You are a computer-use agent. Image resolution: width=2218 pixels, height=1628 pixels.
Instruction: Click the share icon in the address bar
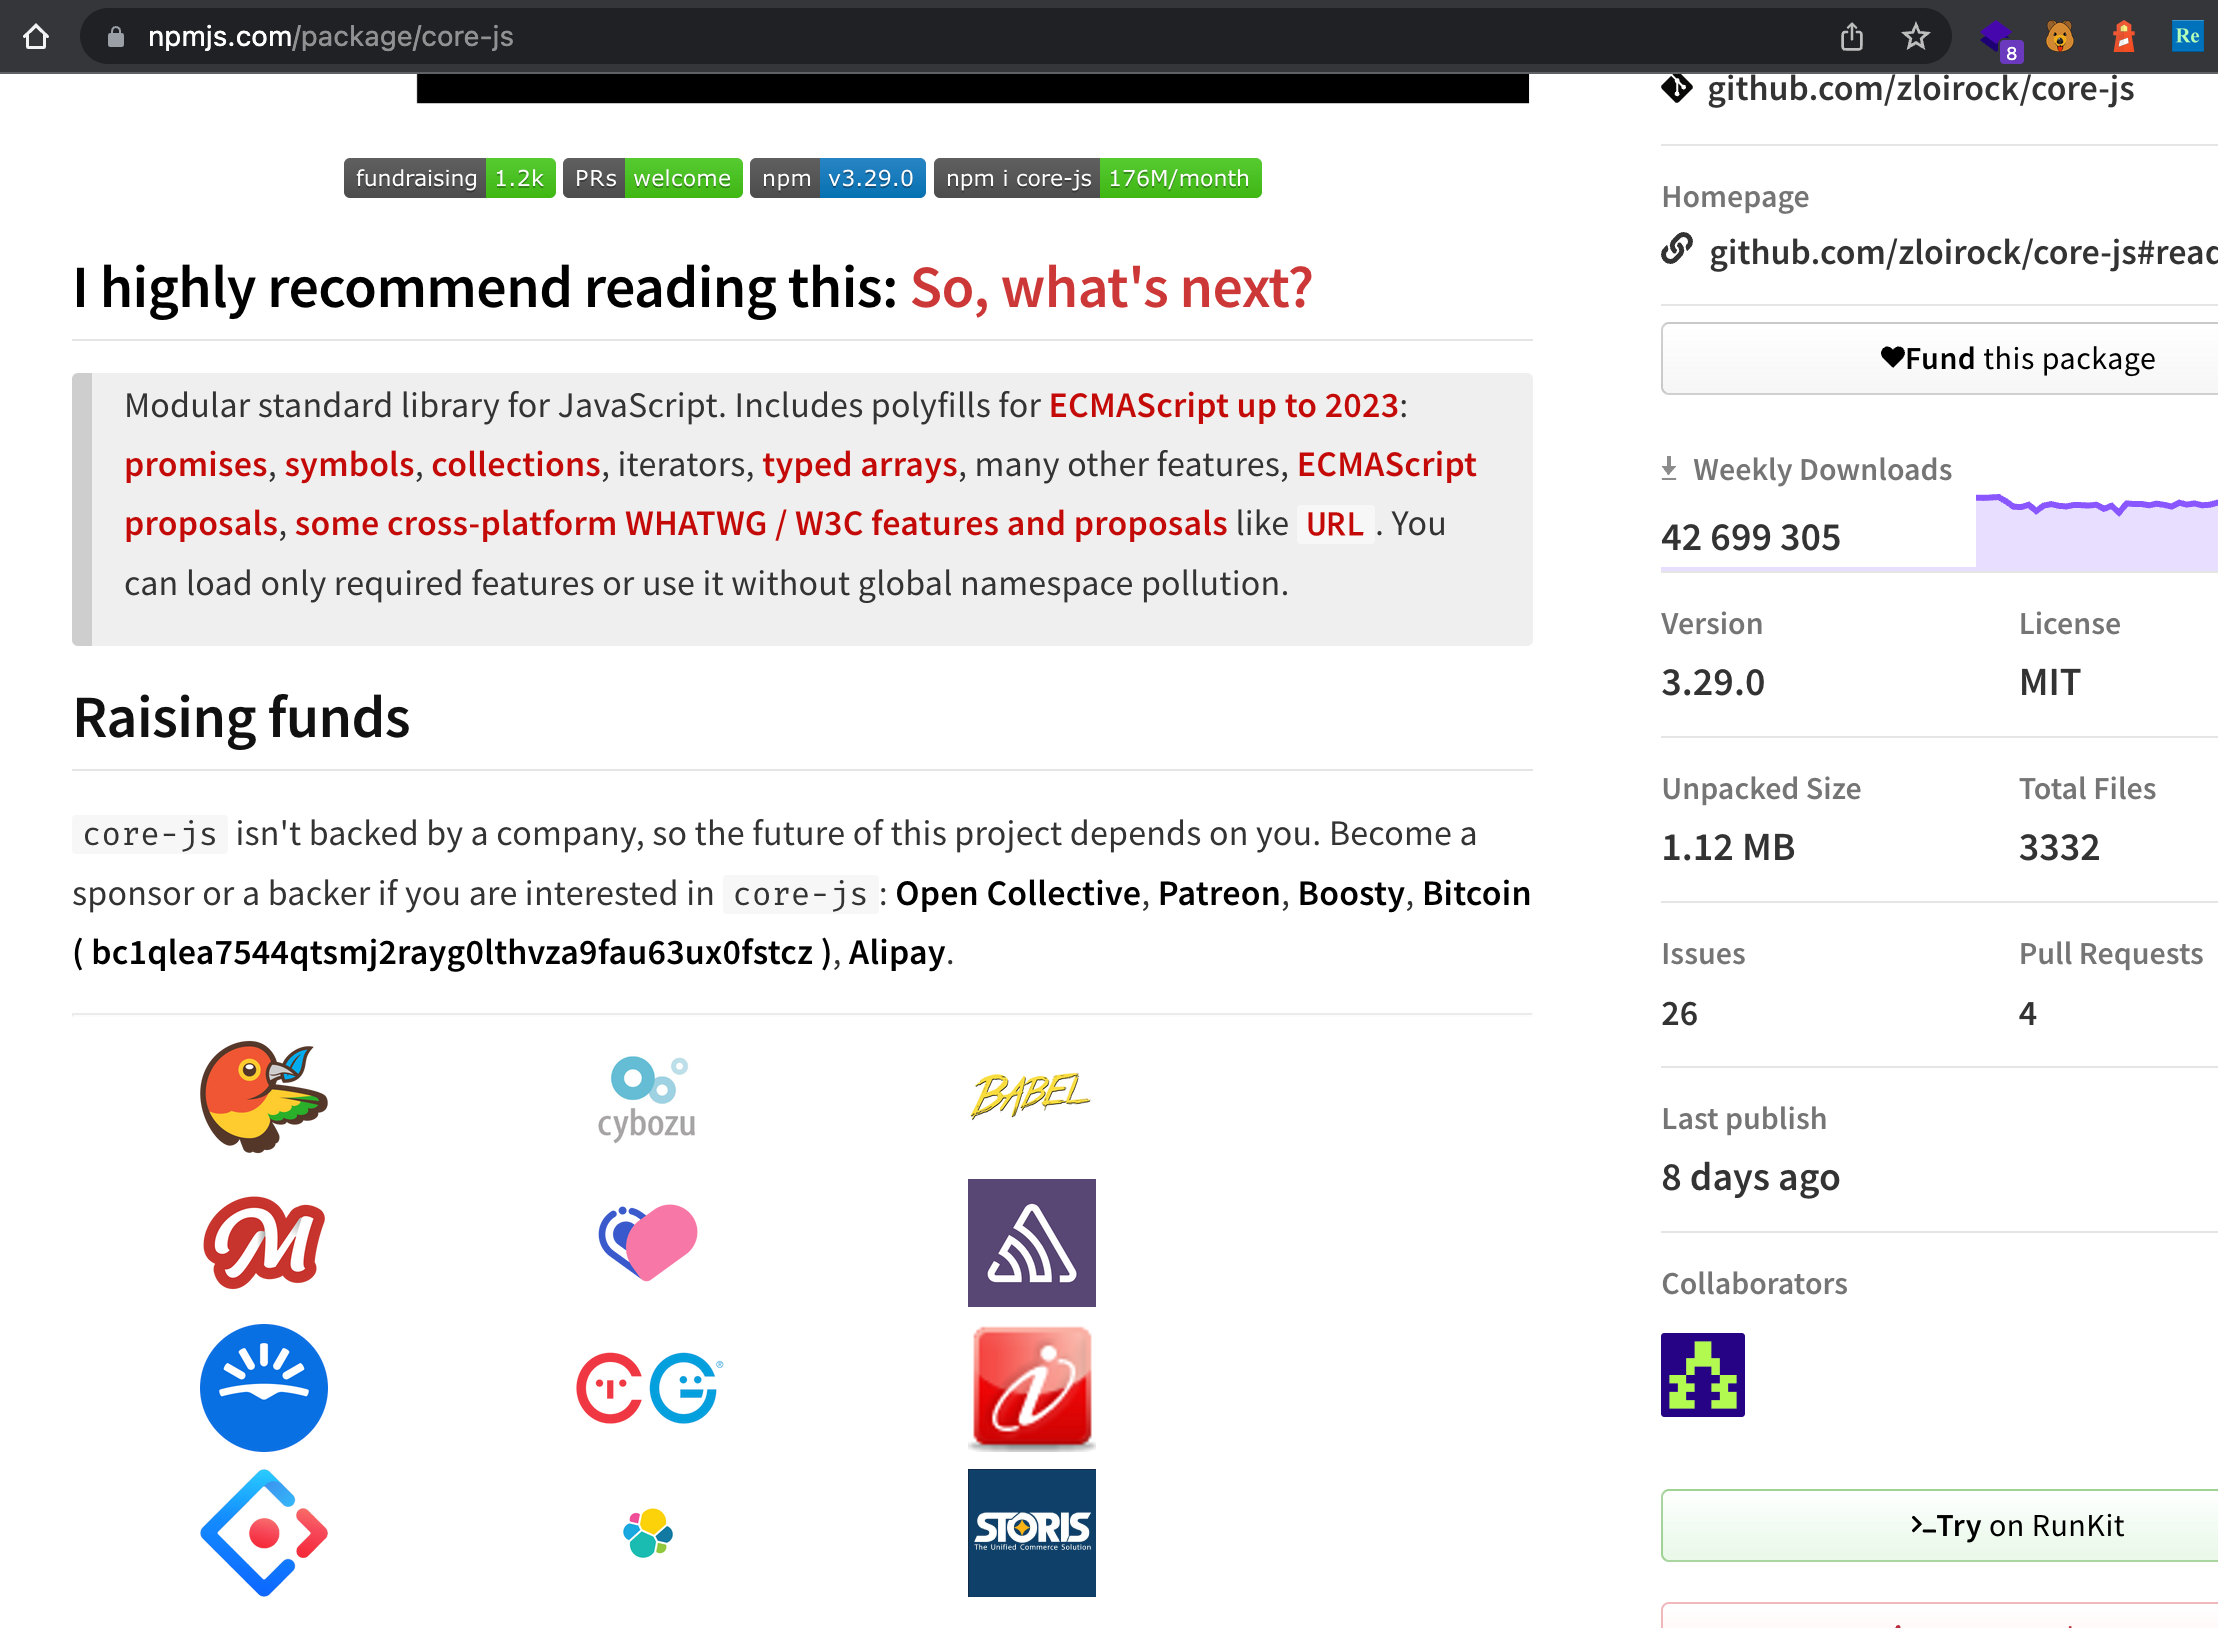click(x=1852, y=36)
